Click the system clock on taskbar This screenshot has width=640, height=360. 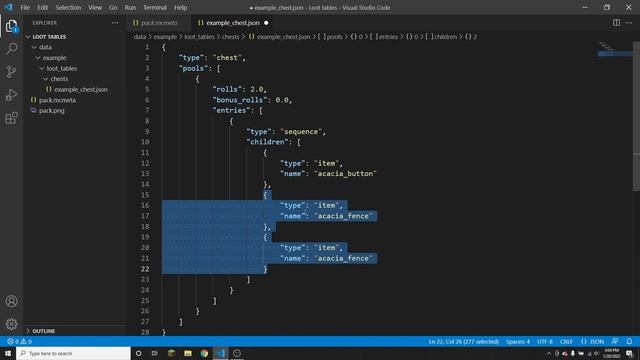coord(611,353)
